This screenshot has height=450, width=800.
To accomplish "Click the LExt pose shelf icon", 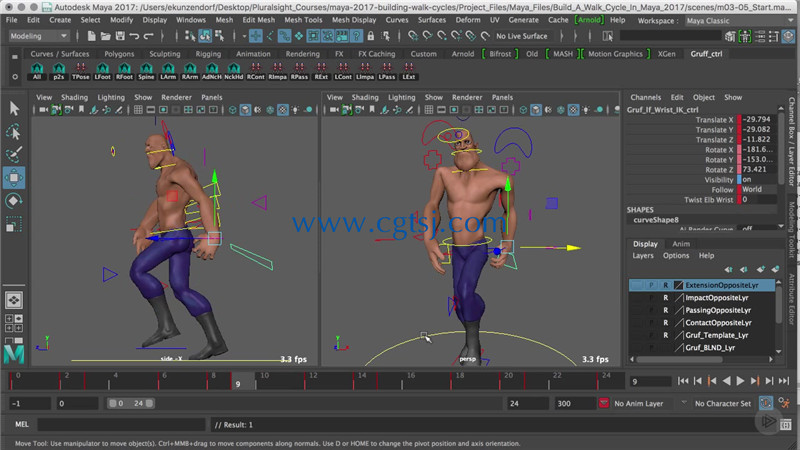I will [409, 71].
